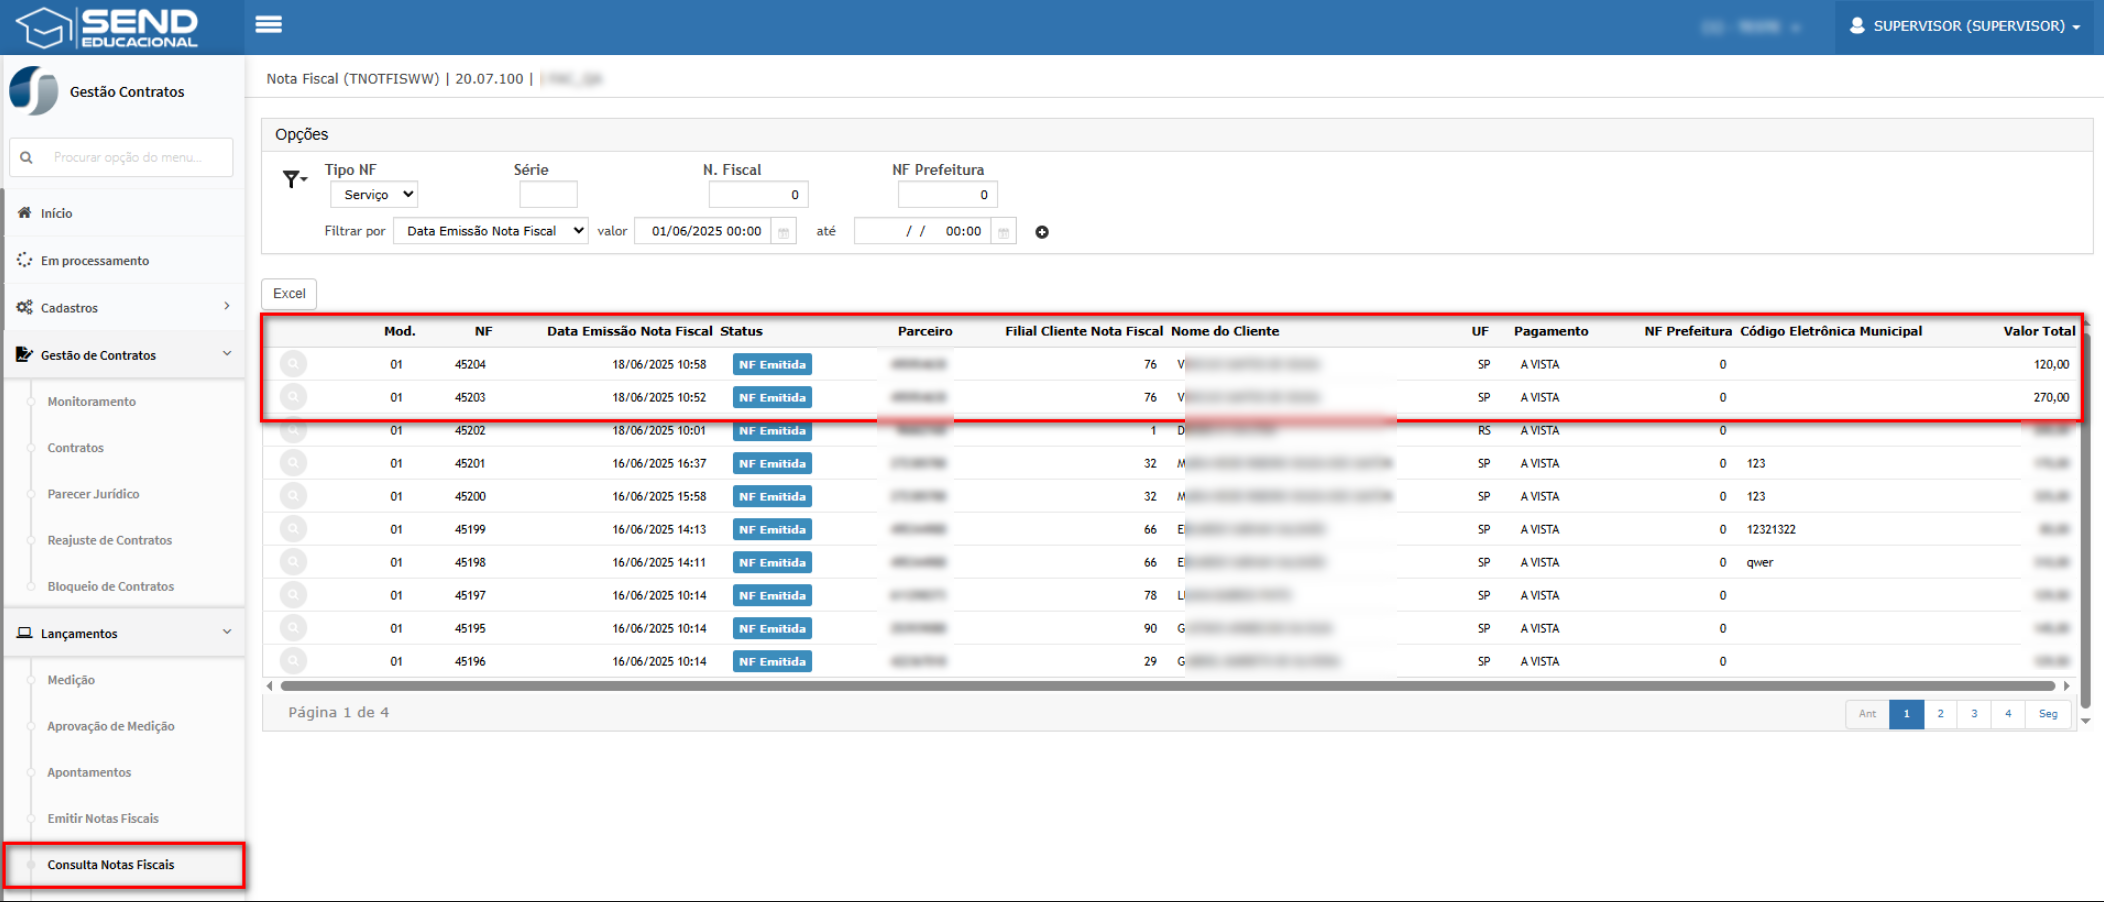The width and height of the screenshot is (2104, 902).
Task: Open calendar picker for 'até' date
Action: click(x=1003, y=232)
